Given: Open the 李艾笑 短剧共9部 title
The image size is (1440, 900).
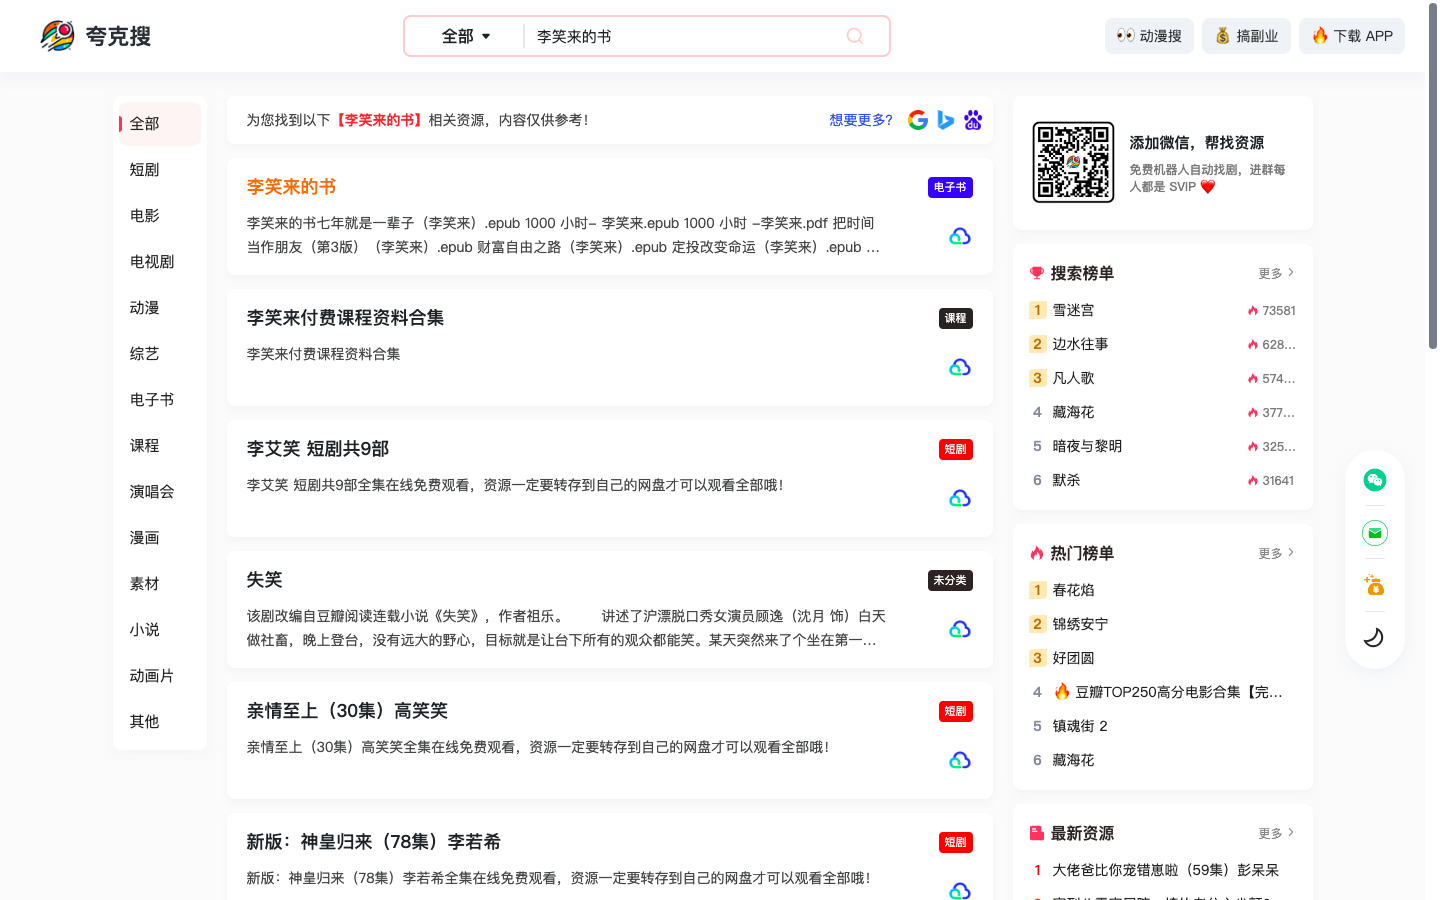Looking at the screenshot, I should tap(318, 449).
